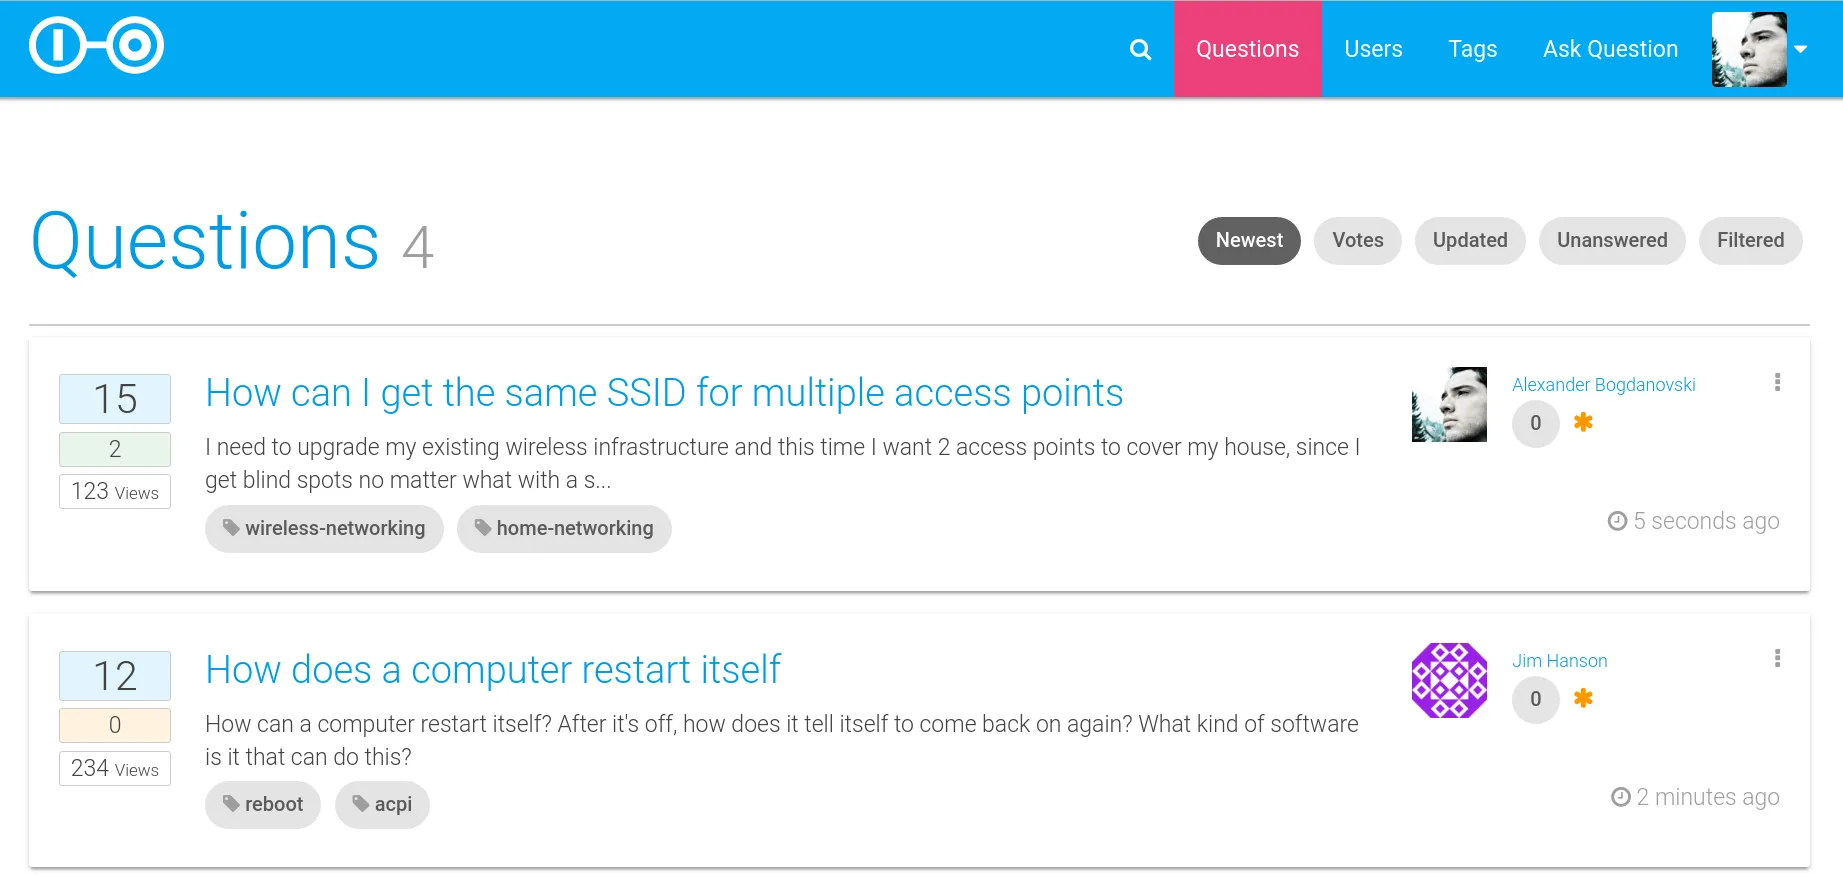Click the acpi tag
Image resolution: width=1843 pixels, height=879 pixels.
[x=382, y=805]
